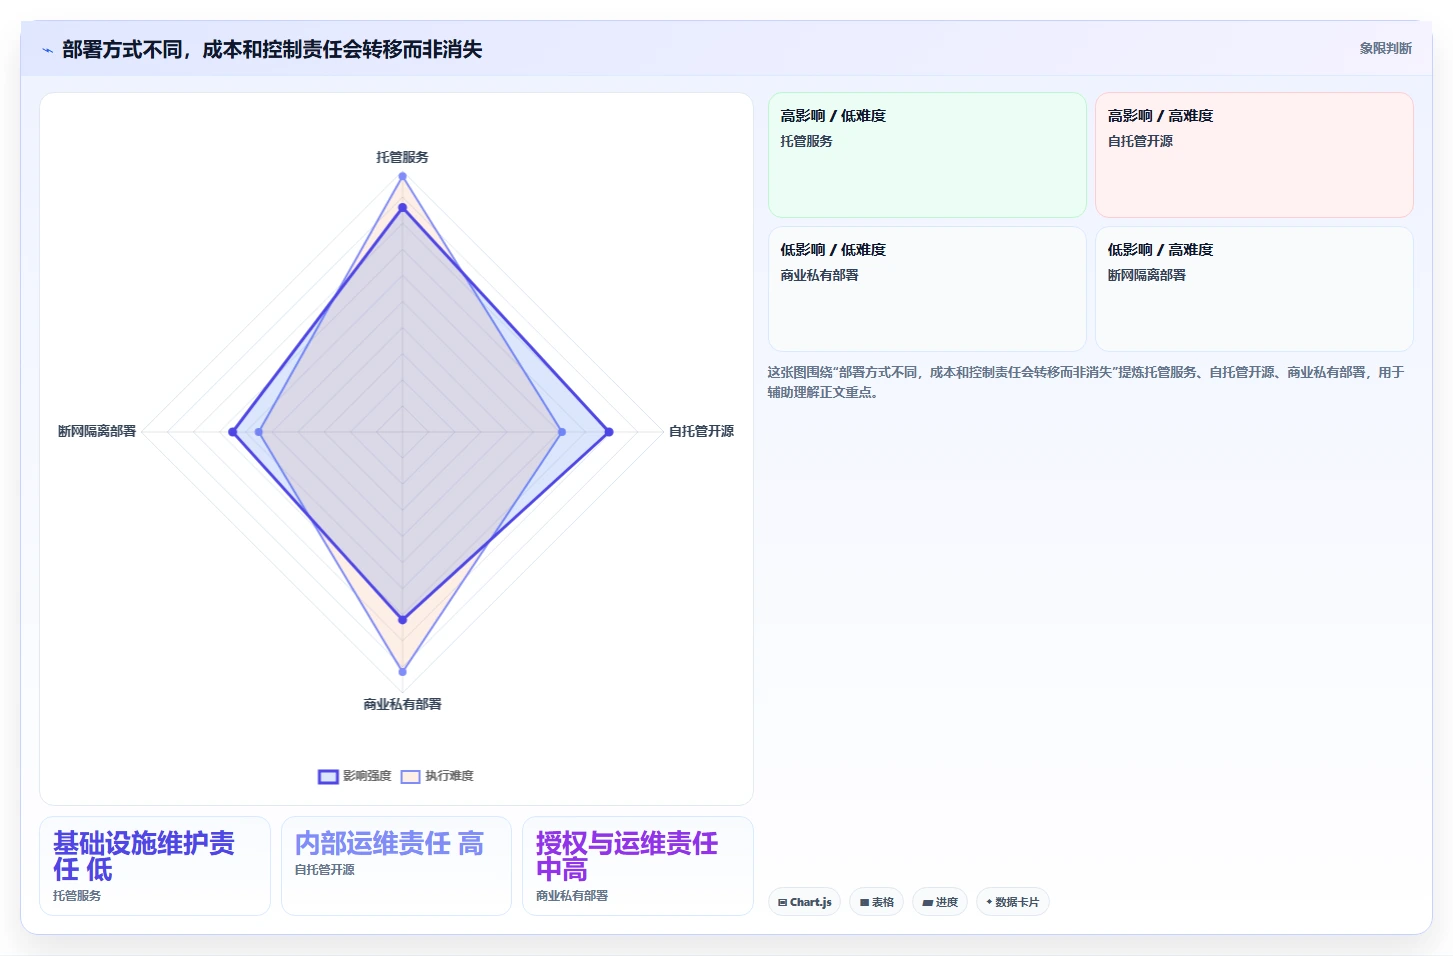Click the 托管服务 radar axis label
1453x956 pixels.
pos(402,157)
